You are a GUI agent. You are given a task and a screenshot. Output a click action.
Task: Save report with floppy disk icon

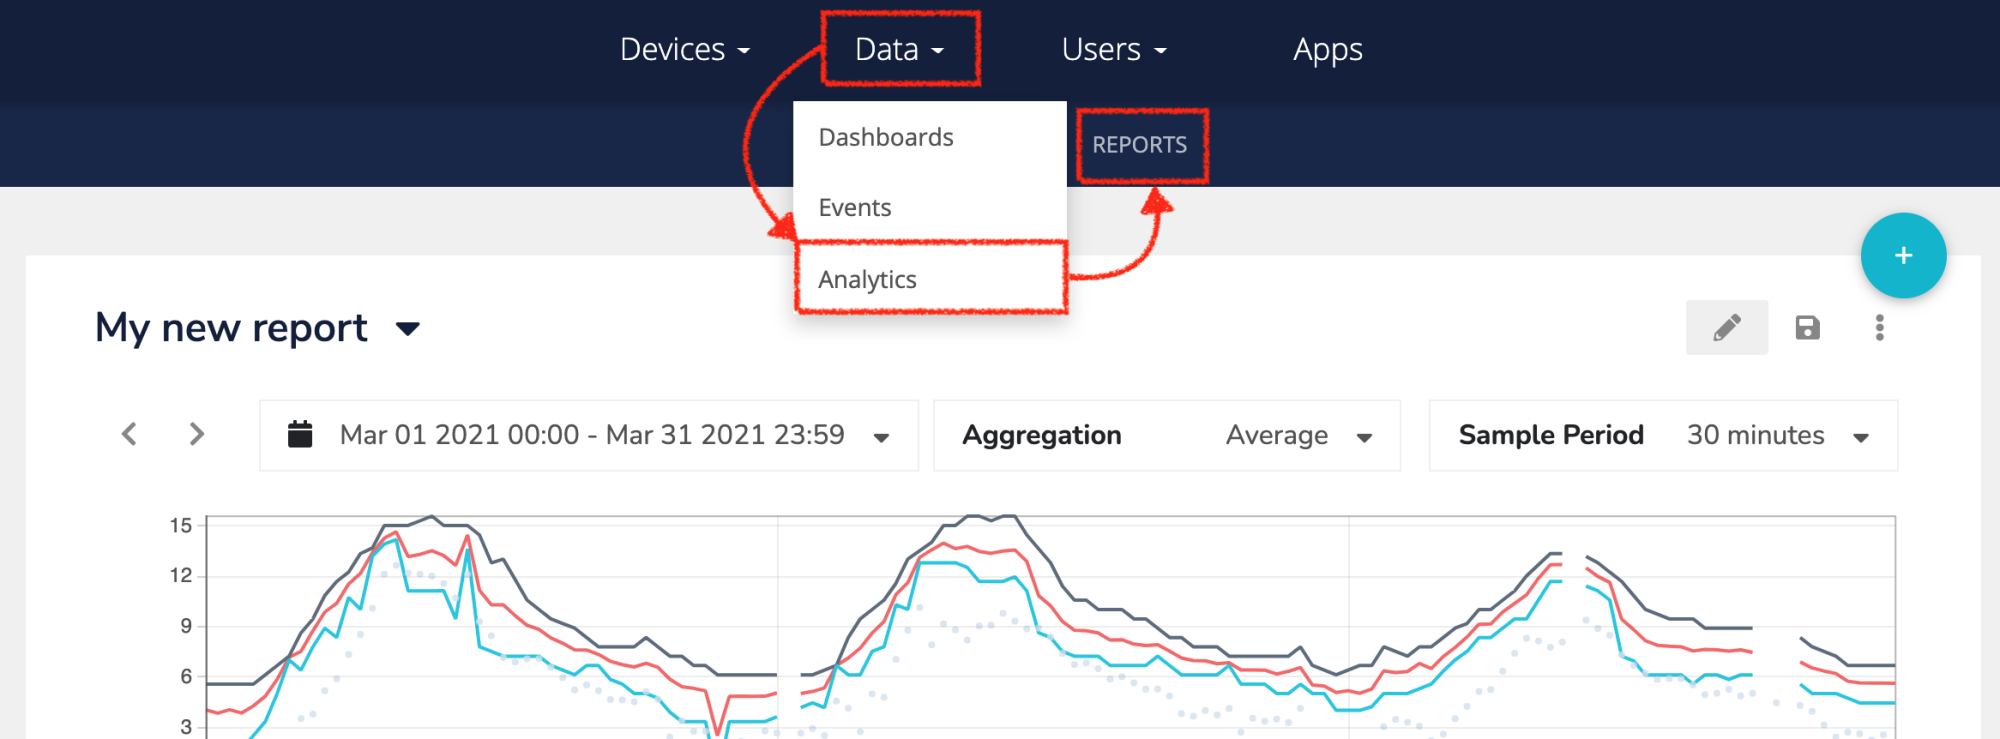click(x=1807, y=327)
